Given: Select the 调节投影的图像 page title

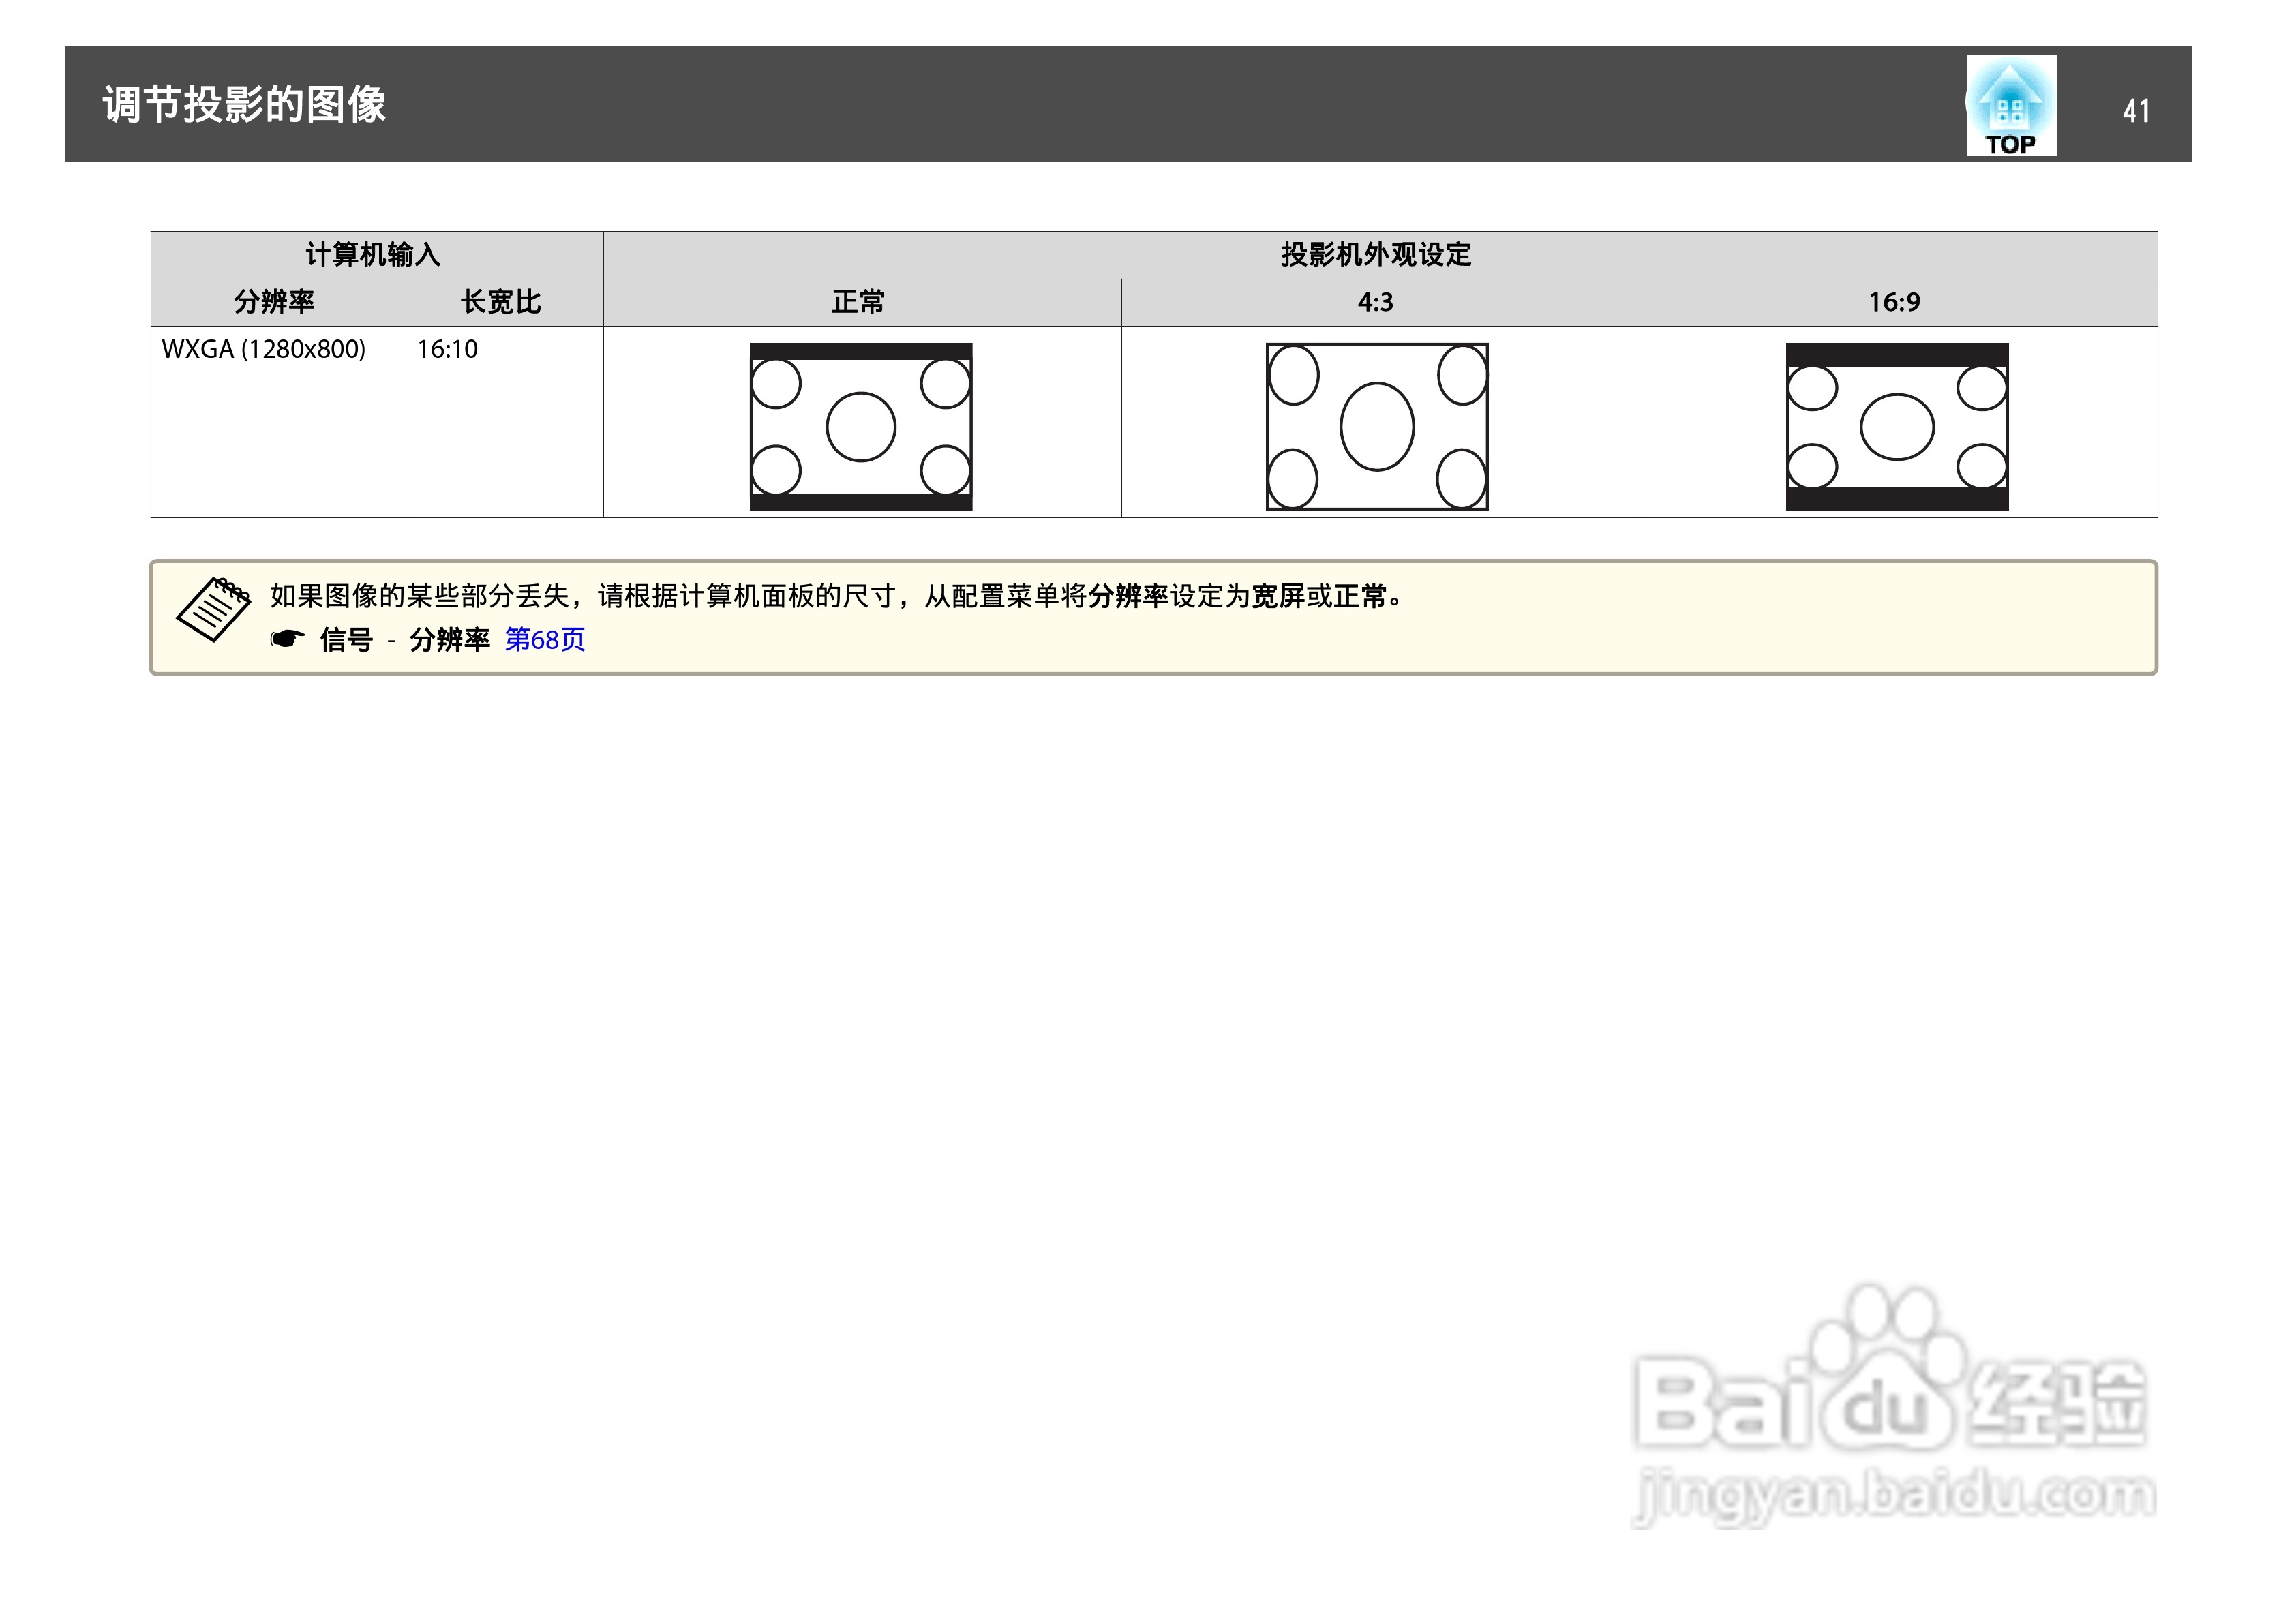Looking at the screenshot, I should [244, 105].
